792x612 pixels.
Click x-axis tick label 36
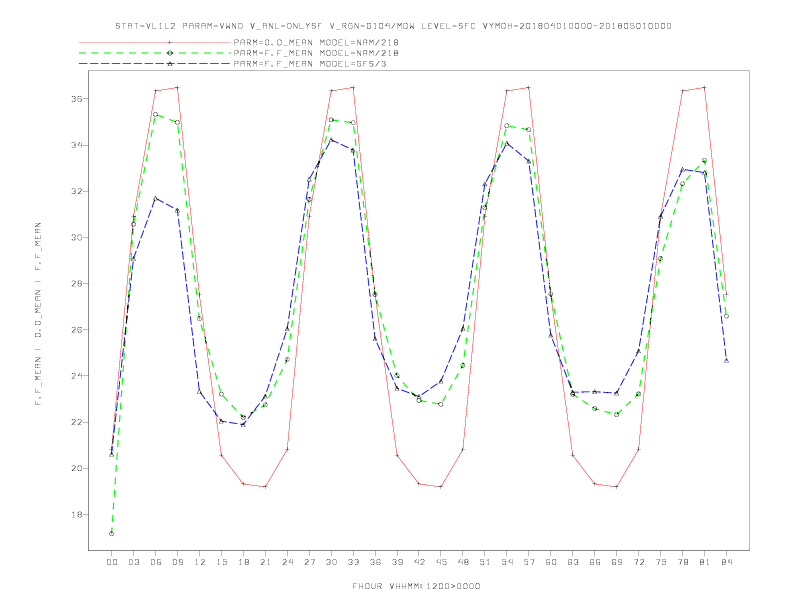click(375, 562)
